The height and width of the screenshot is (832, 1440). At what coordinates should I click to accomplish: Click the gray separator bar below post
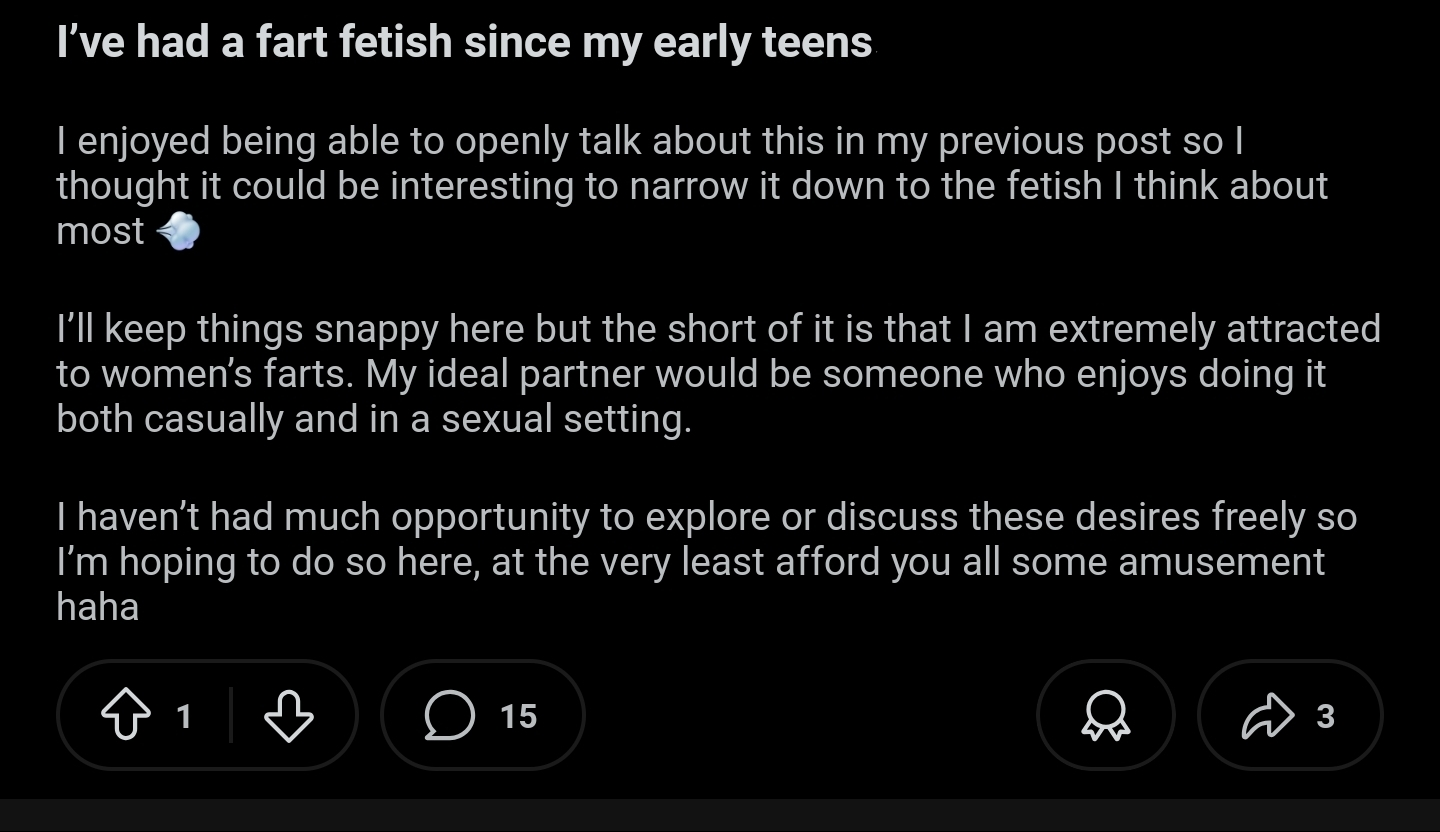click(x=720, y=815)
